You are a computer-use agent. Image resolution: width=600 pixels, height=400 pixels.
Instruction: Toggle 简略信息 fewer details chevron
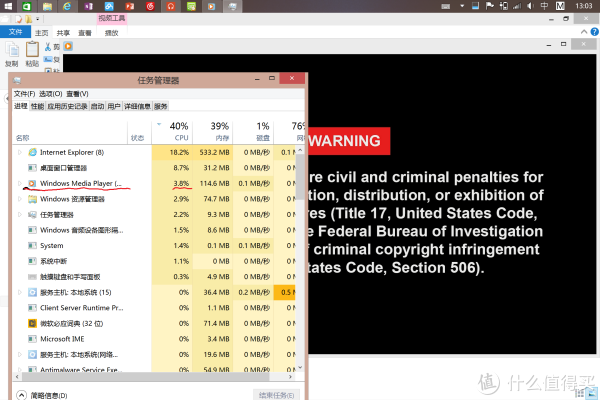click(x=21, y=395)
